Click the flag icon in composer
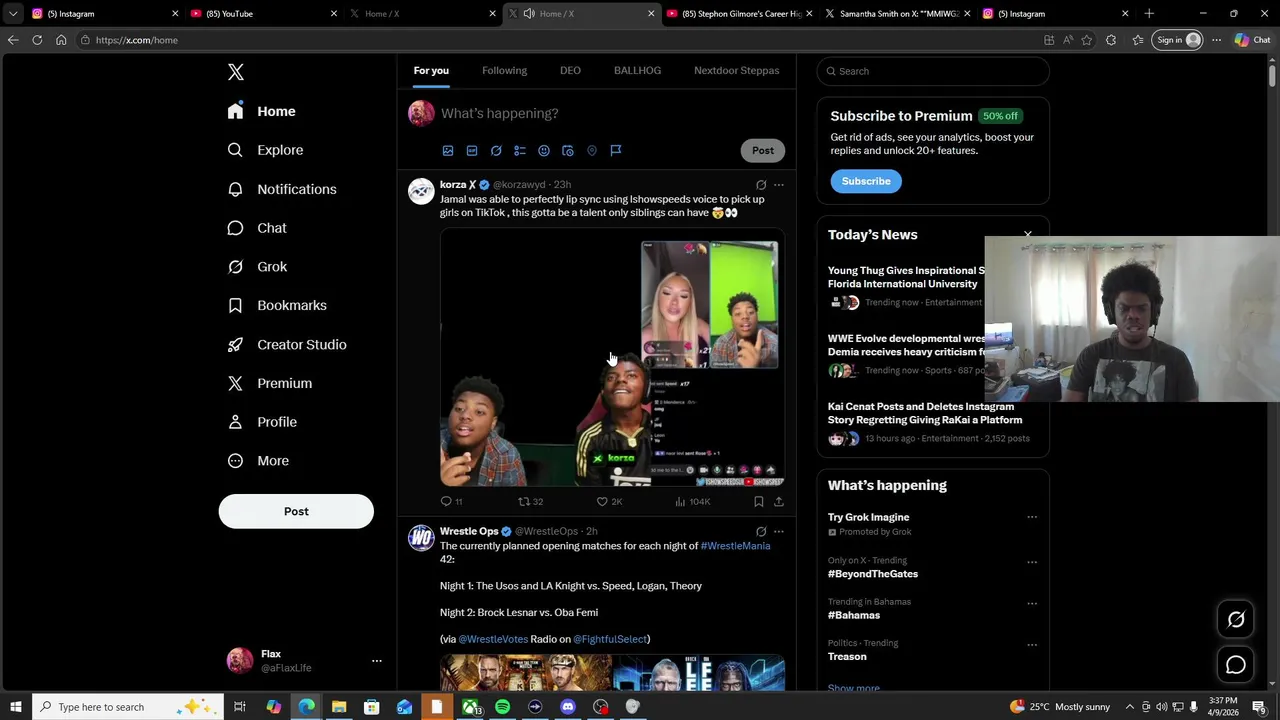Image resolution: width=1280 pixels, height=720 pixels. pyautogui.click(x=616, y=150)
